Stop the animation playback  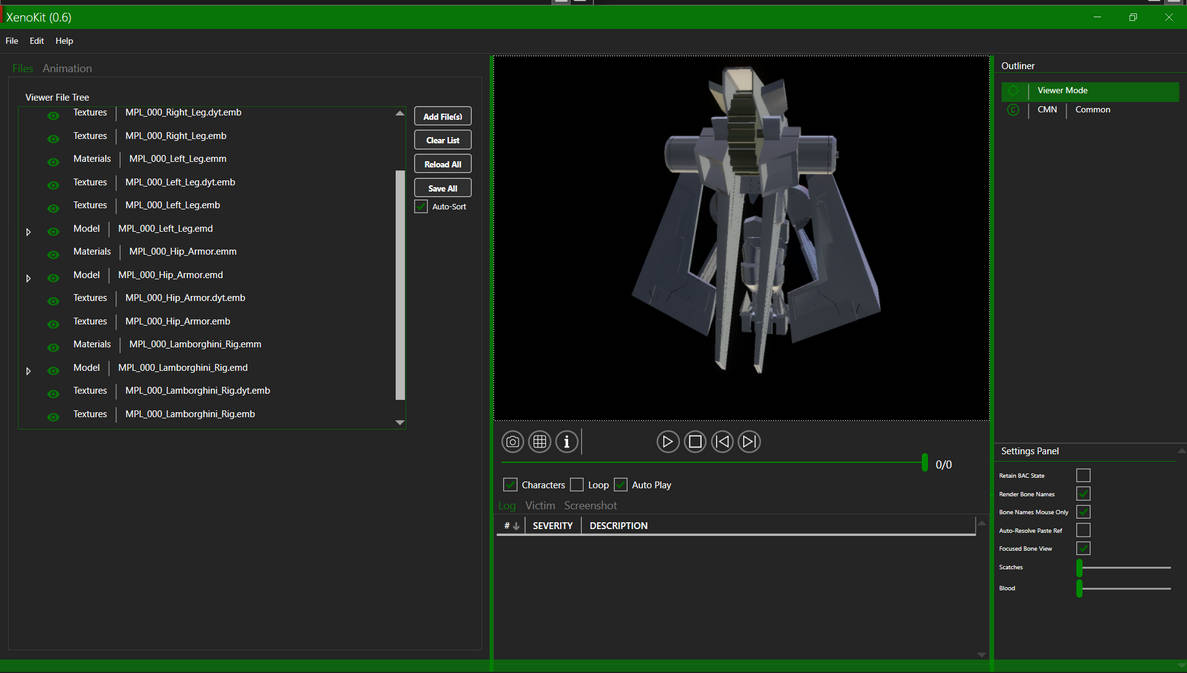tap(695, 441)
